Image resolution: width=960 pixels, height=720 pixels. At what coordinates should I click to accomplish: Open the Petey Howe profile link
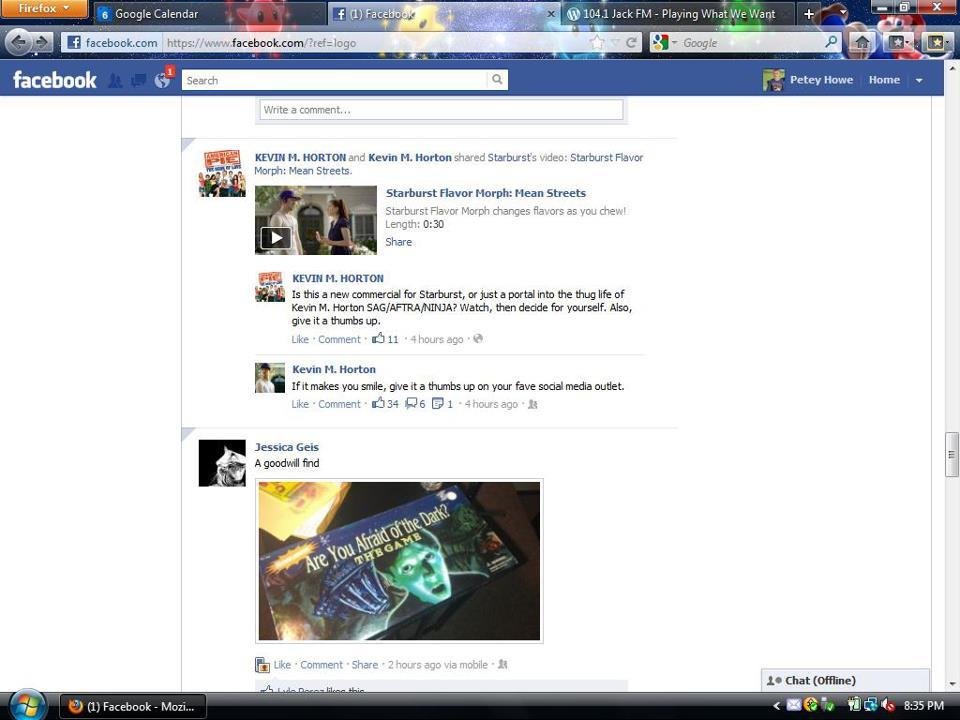(821, 80)
